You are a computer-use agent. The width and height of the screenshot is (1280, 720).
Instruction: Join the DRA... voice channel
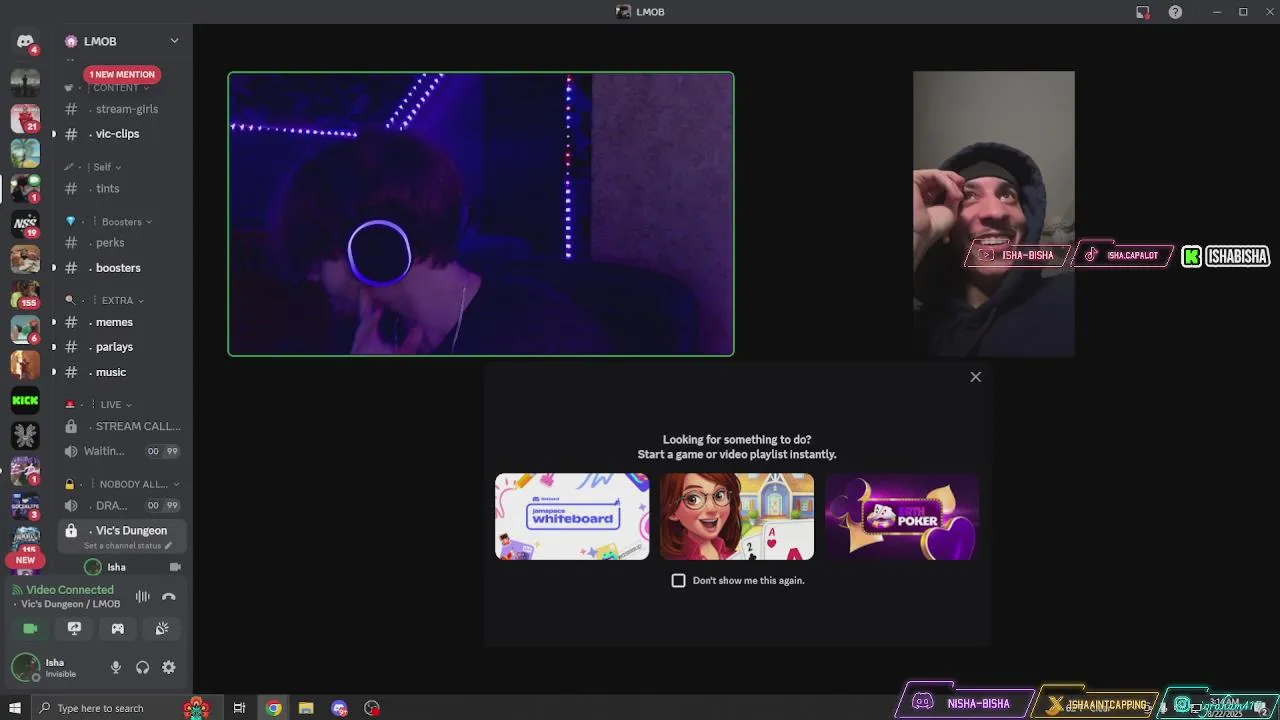[x=122, y=506]
